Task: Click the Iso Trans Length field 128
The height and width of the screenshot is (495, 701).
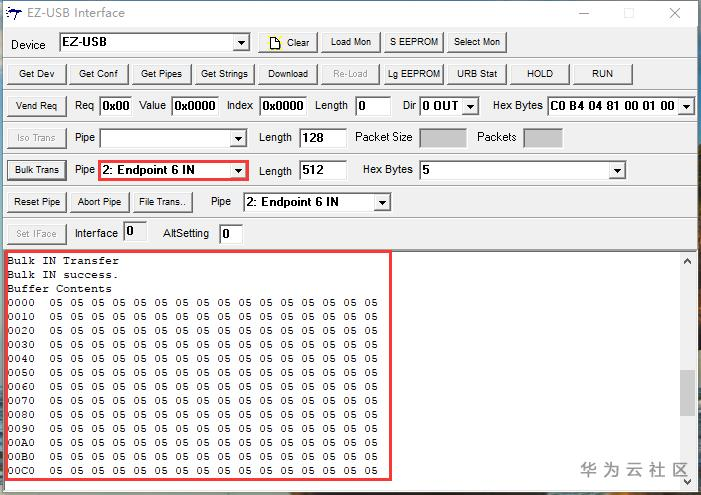Action: 323,138
